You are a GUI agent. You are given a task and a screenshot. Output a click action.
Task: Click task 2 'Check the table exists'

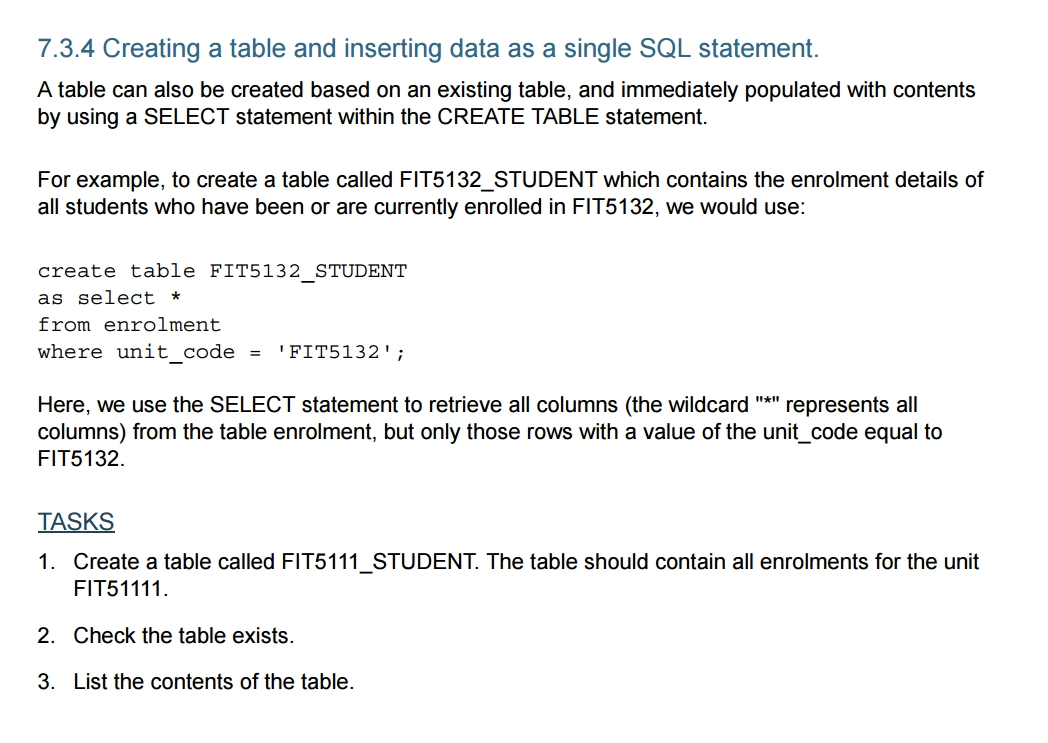(166, 635)
